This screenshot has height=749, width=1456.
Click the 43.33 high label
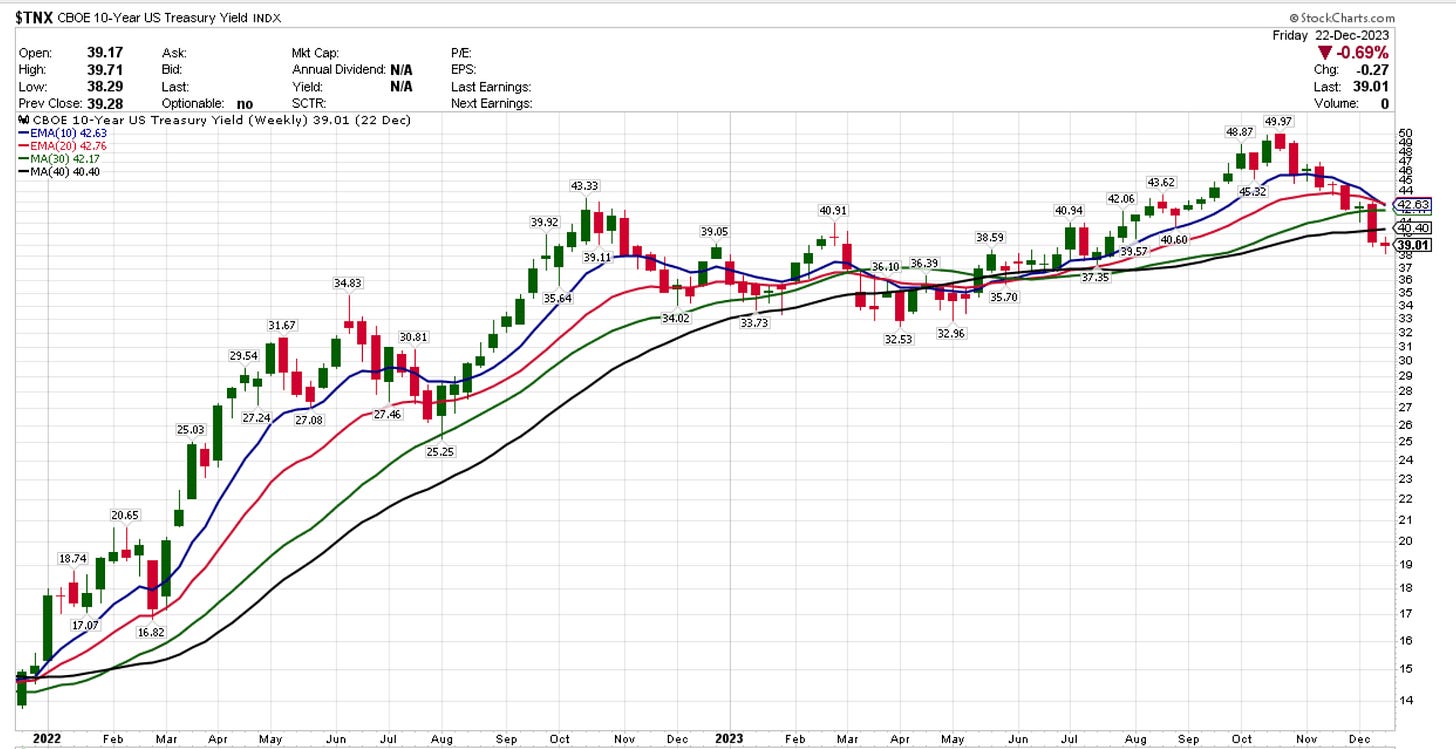pyautogui.click(x=585, y=186)
